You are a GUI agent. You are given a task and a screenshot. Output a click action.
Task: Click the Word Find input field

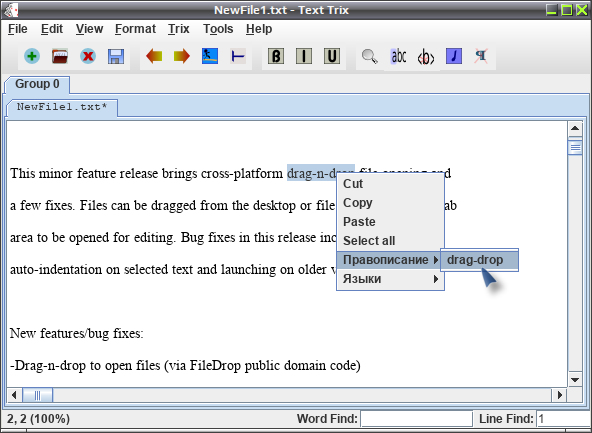click(x=416, y=419)
